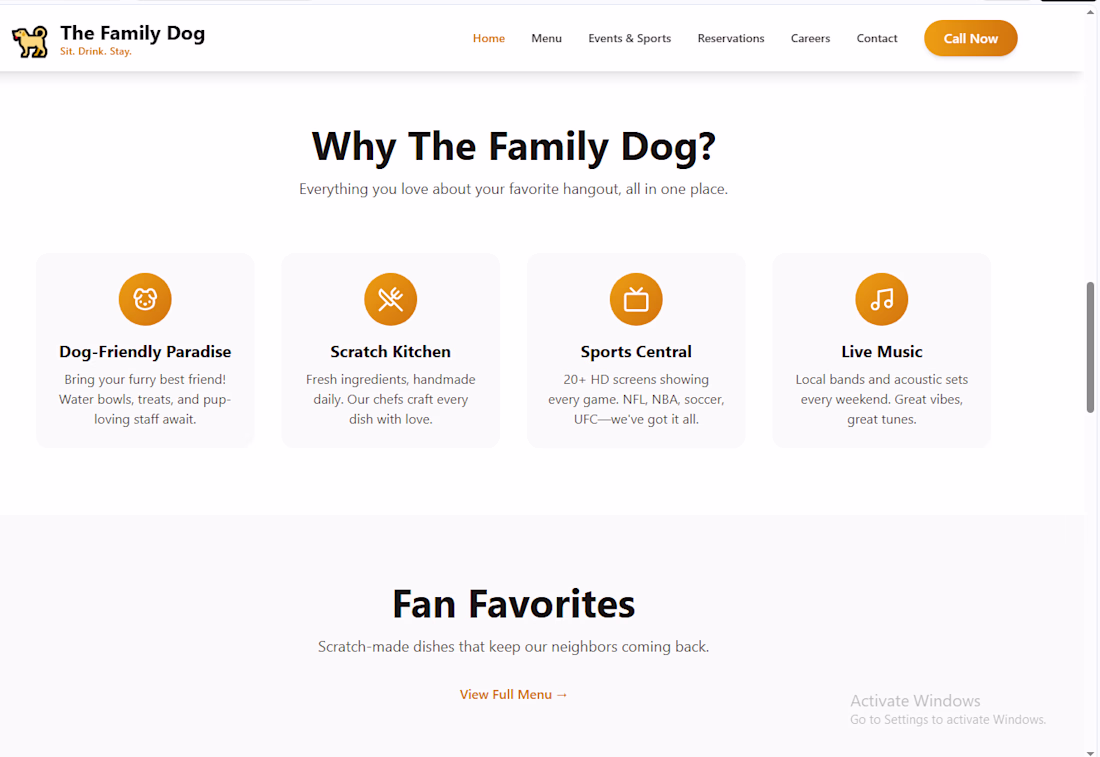Click the dog logo icon in header
Viewport: 1100px width, 757px height.
tap(30, 41)
